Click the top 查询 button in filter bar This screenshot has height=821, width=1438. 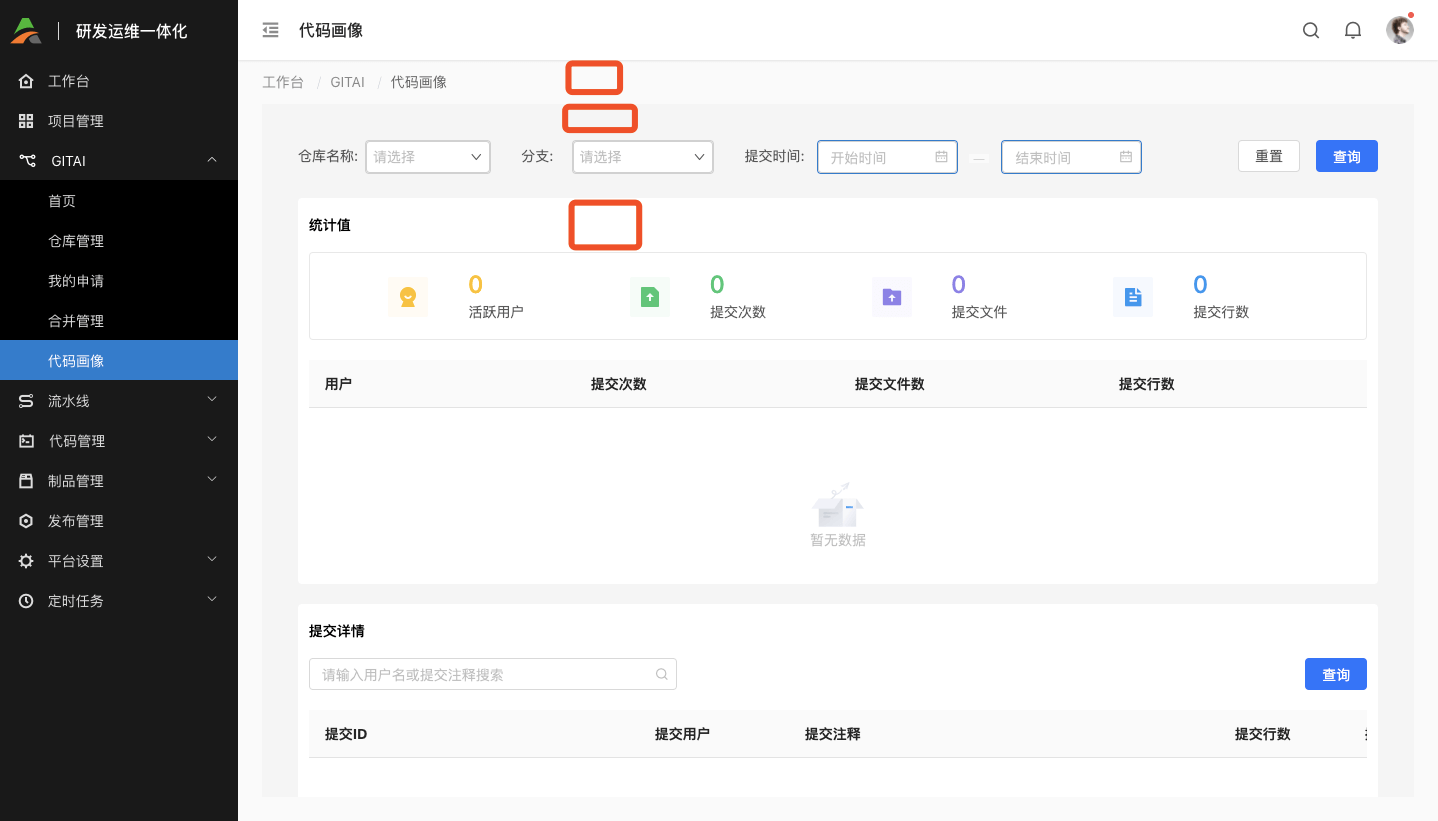tap(1347, 156)
